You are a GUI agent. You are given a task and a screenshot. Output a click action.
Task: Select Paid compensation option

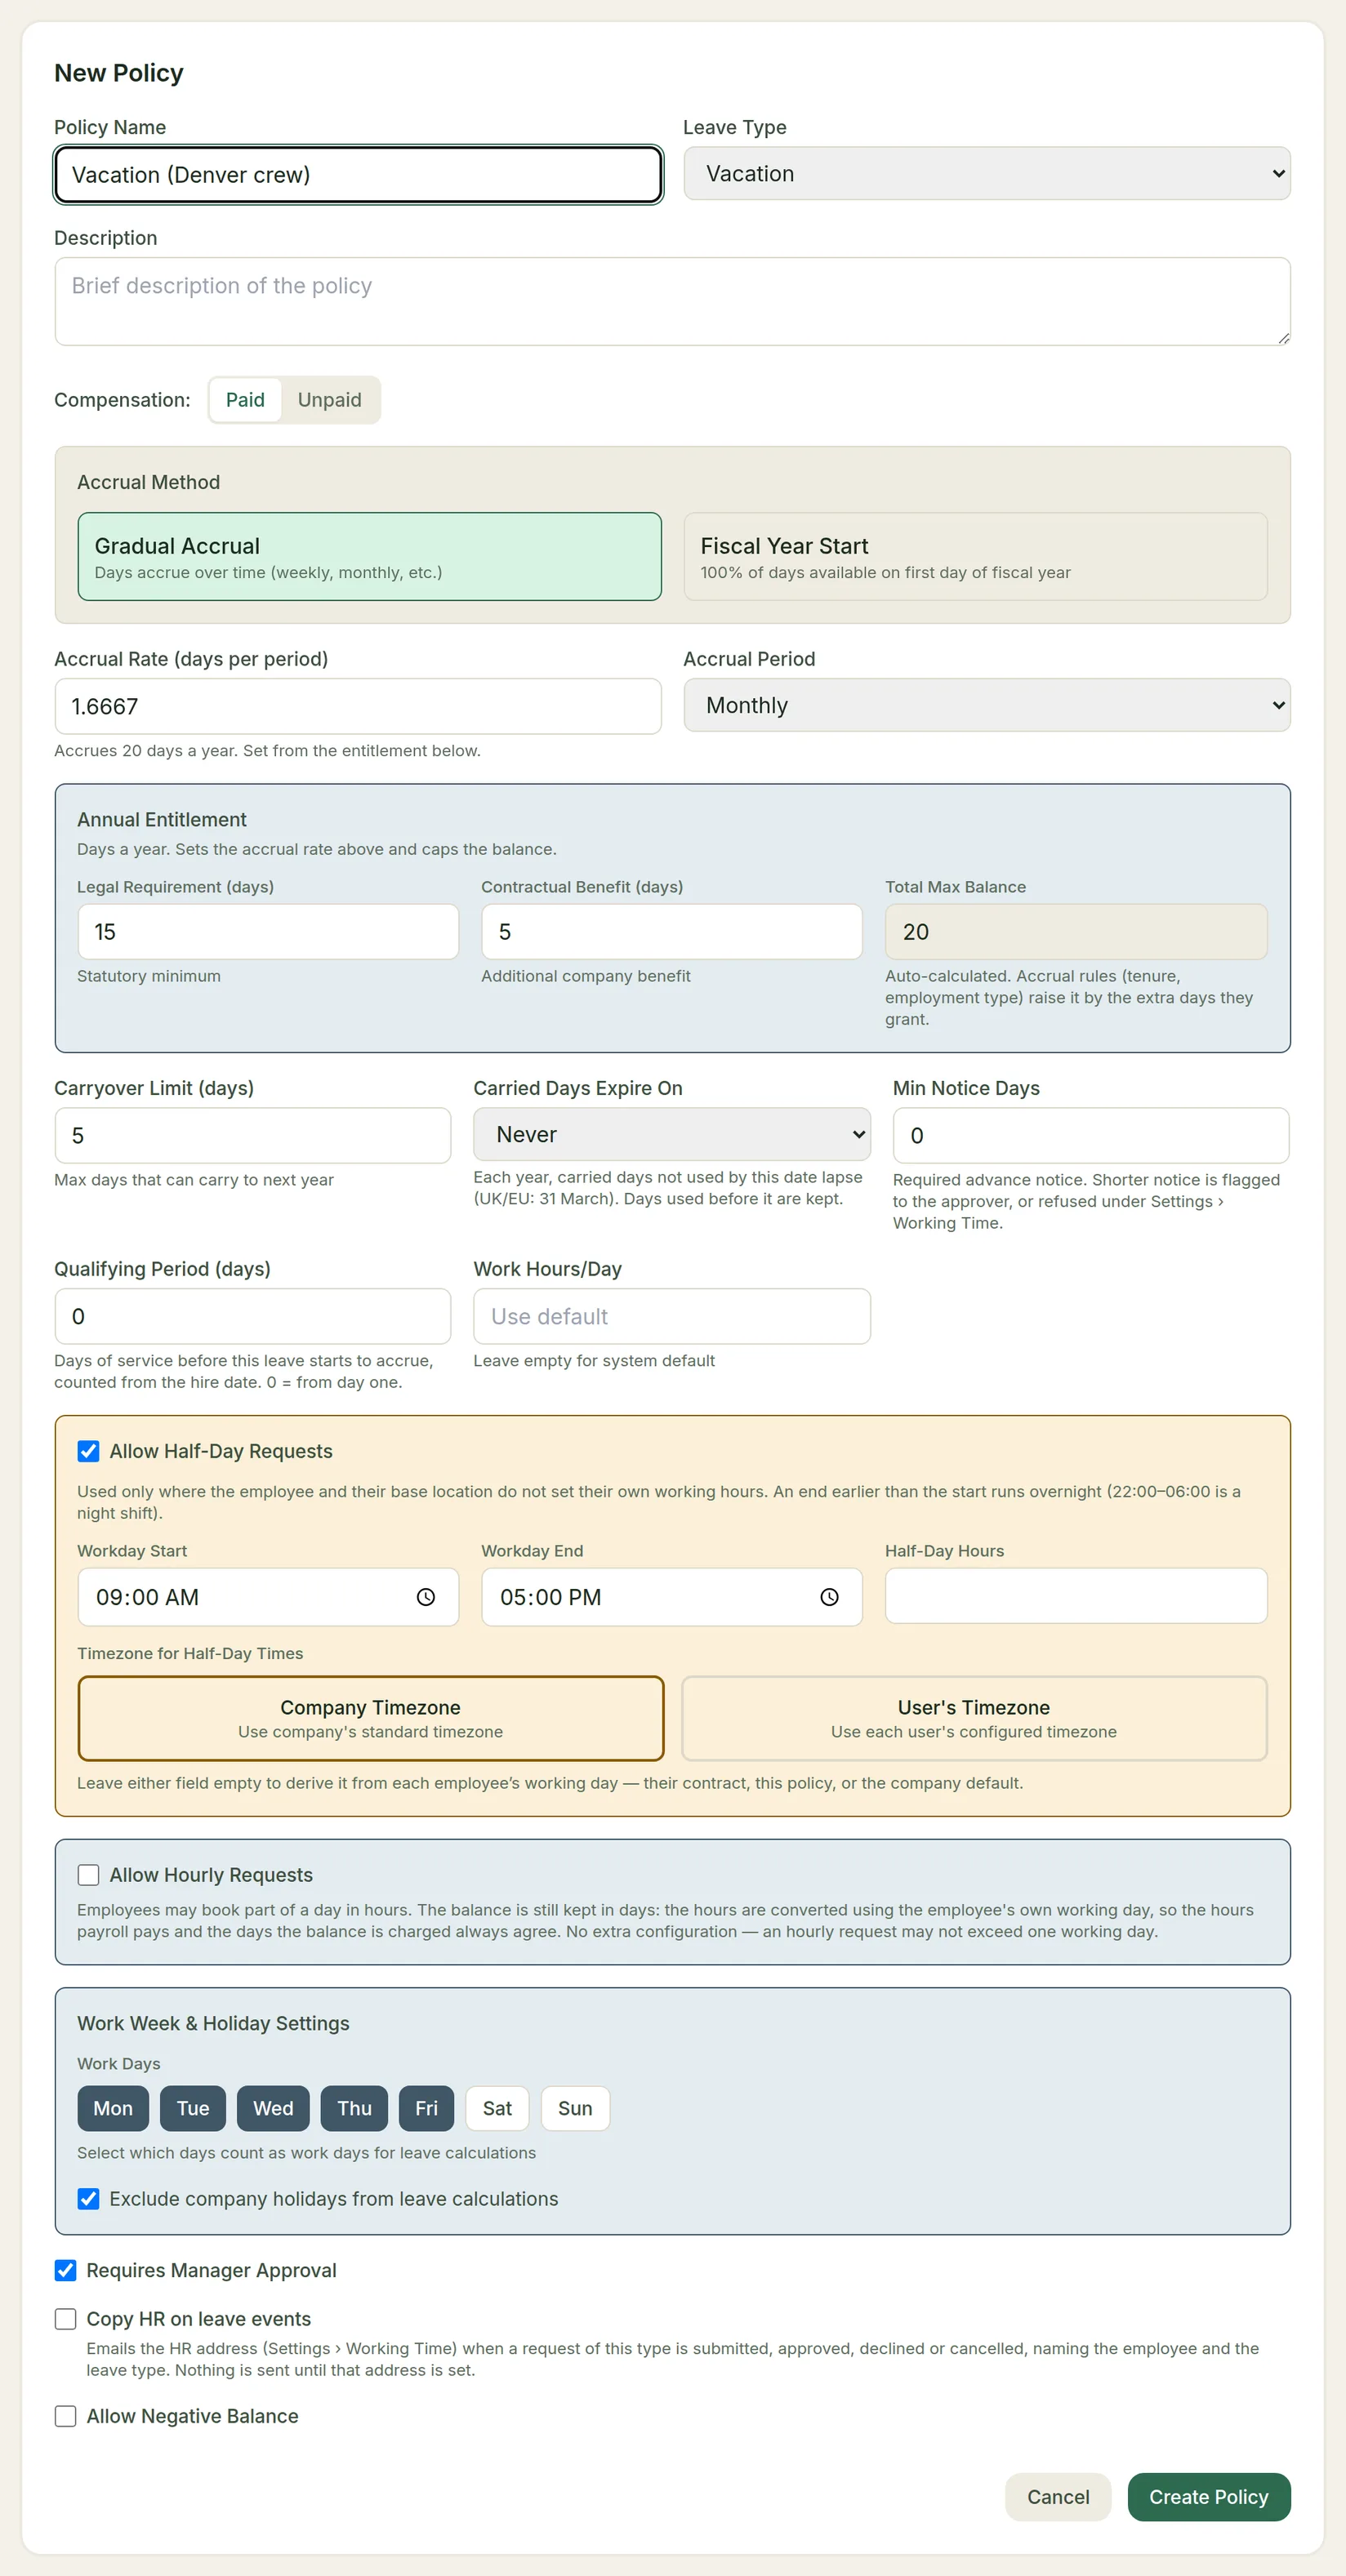245,400
